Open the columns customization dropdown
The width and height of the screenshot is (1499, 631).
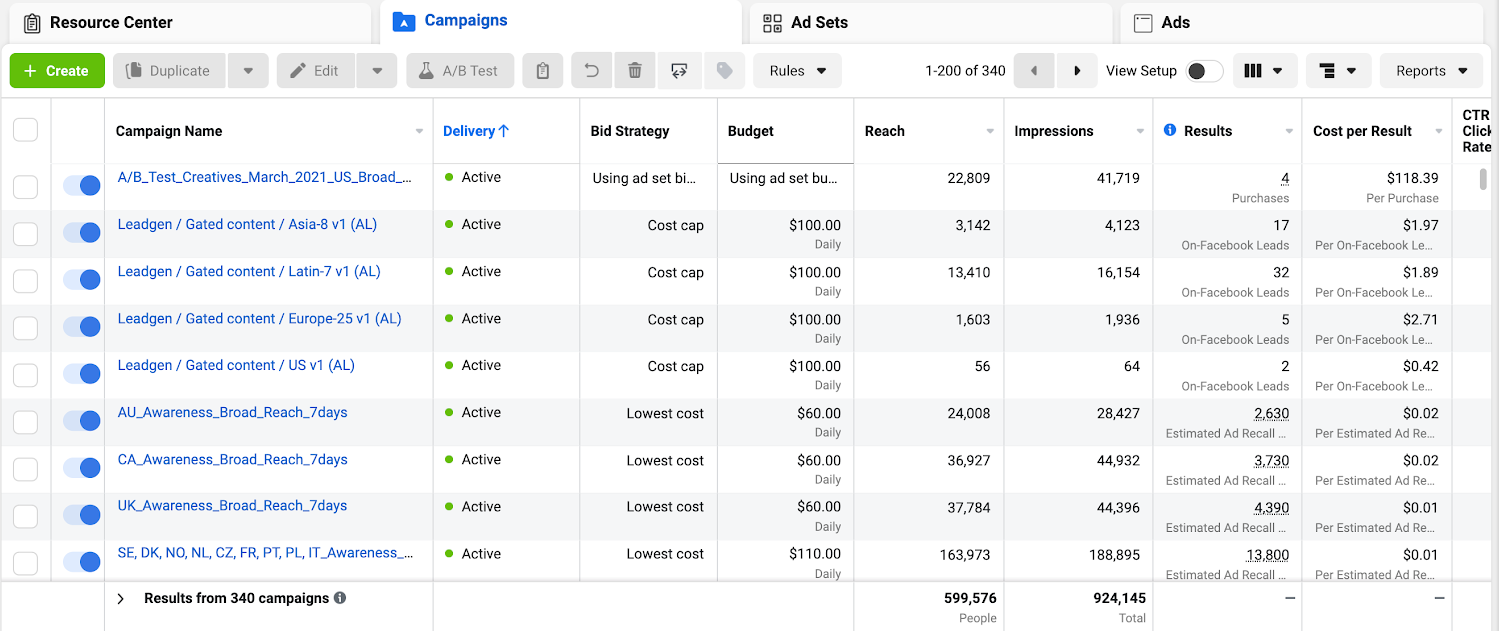point(1264,71)
